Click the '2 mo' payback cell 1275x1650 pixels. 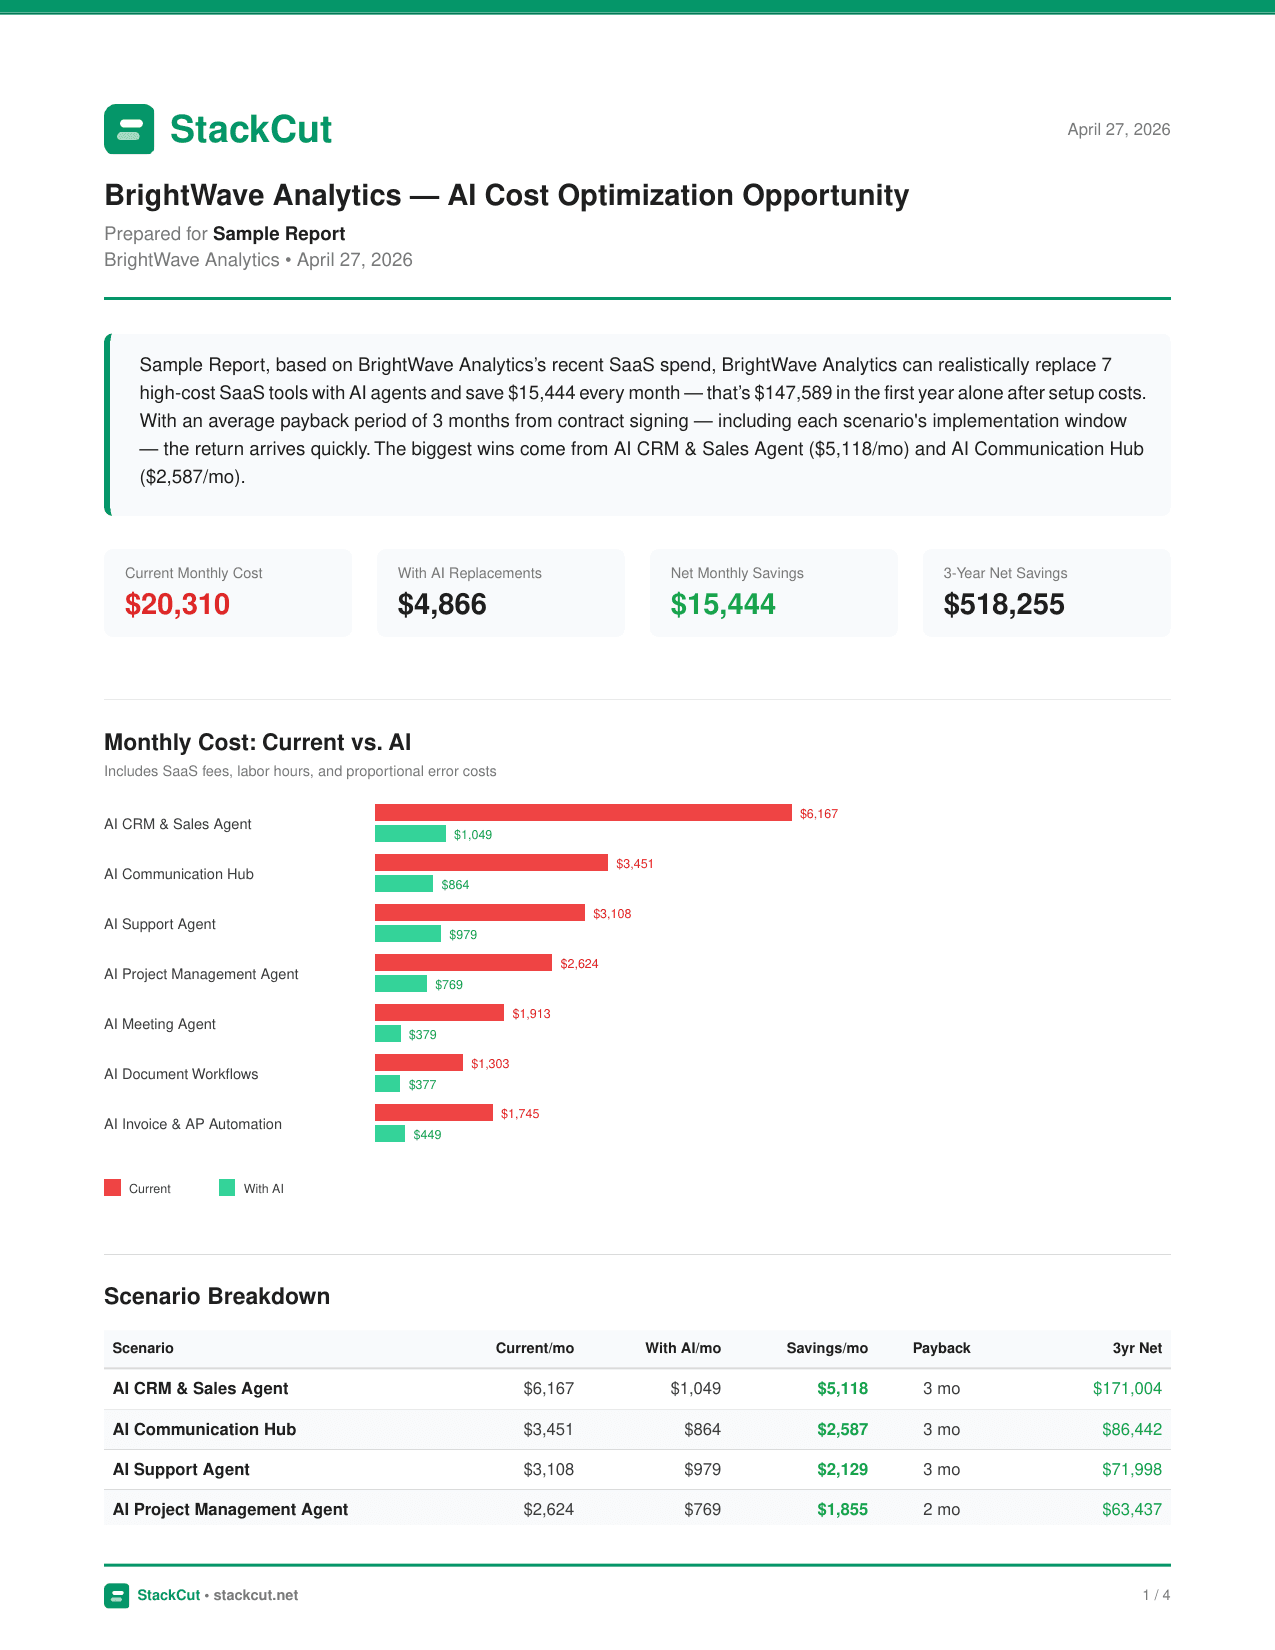click(x=941, y=1510)
